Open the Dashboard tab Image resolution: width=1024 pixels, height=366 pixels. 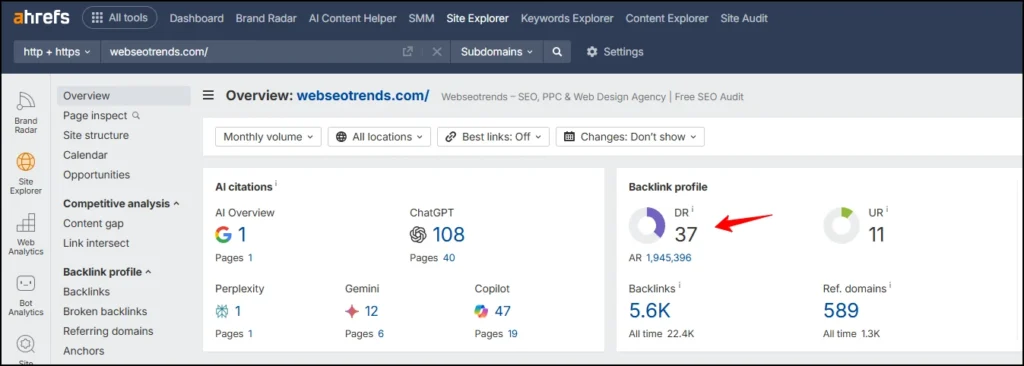pos(197,18)
